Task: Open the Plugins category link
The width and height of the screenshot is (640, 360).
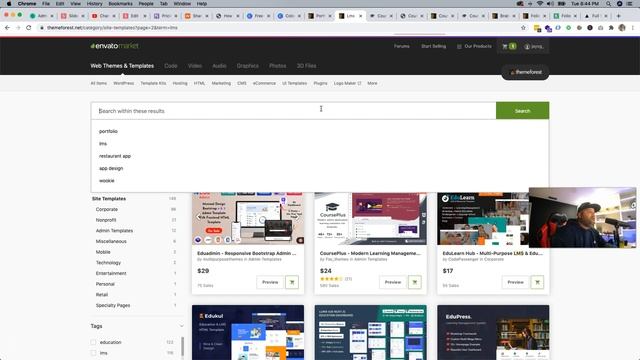Action: [x=320, y=83]
